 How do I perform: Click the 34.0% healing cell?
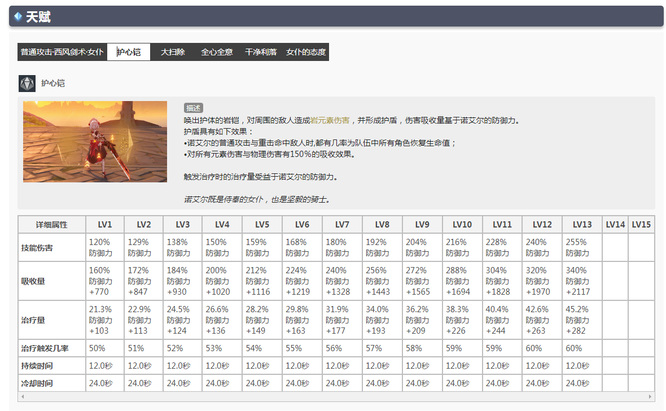[382, 320]
